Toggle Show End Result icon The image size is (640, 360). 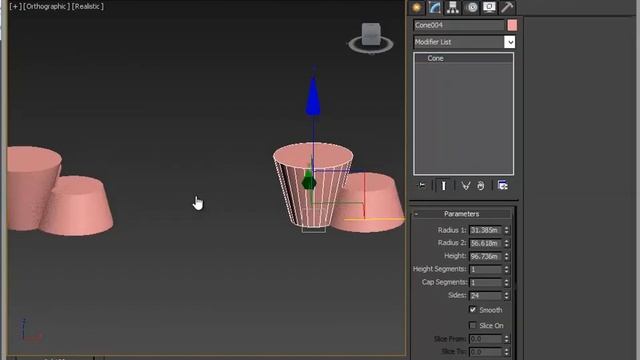pos(444,186)
